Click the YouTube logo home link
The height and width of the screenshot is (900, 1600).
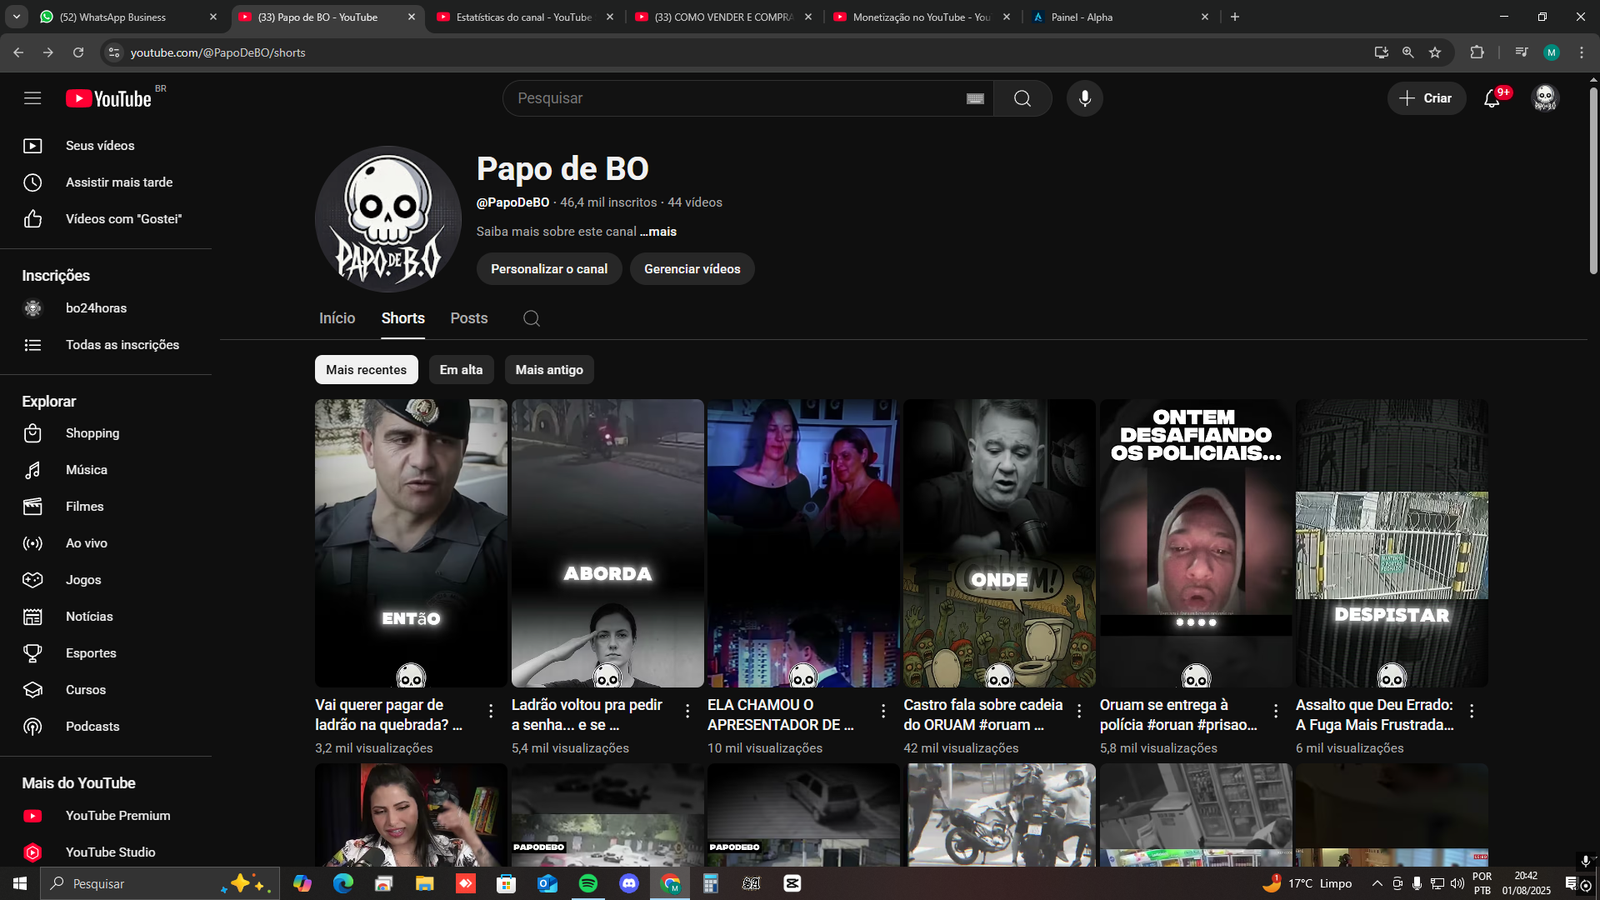click(109, 98)
